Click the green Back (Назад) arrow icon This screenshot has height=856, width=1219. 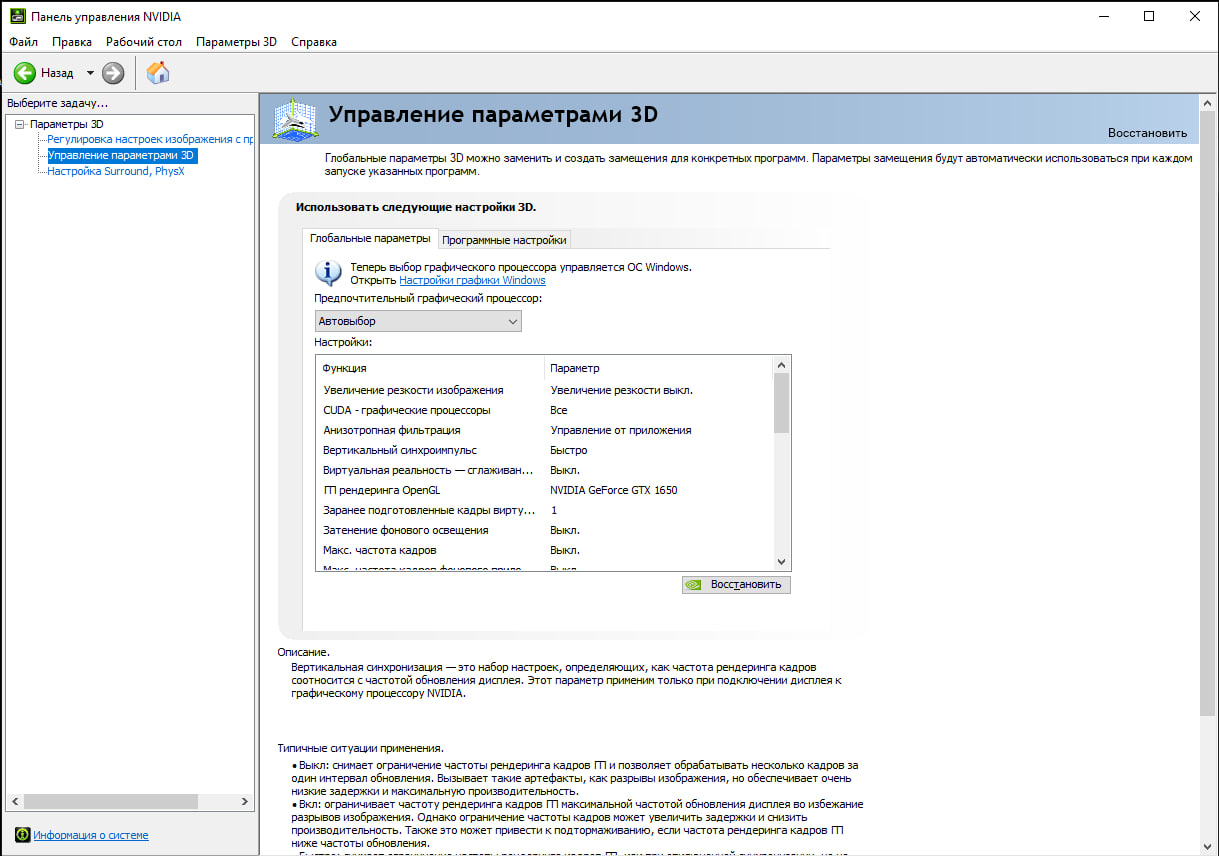coord(24,73)
